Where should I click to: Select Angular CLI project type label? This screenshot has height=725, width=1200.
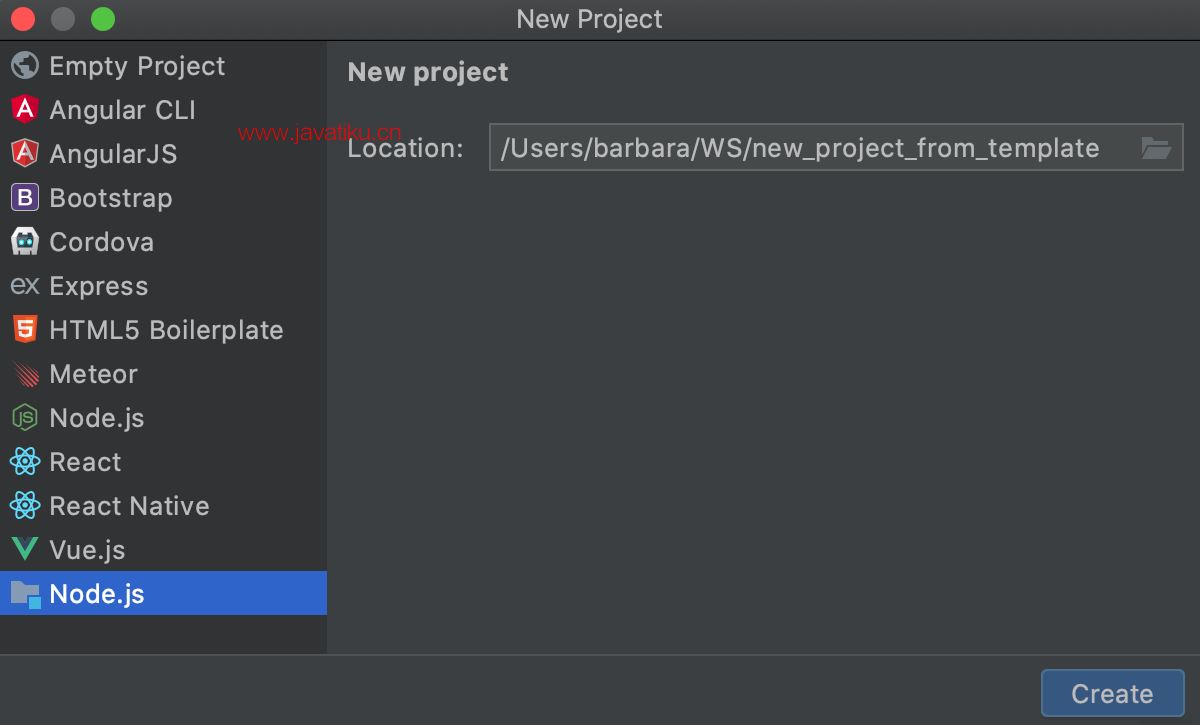pyautogui.click(x=122, y=110)
